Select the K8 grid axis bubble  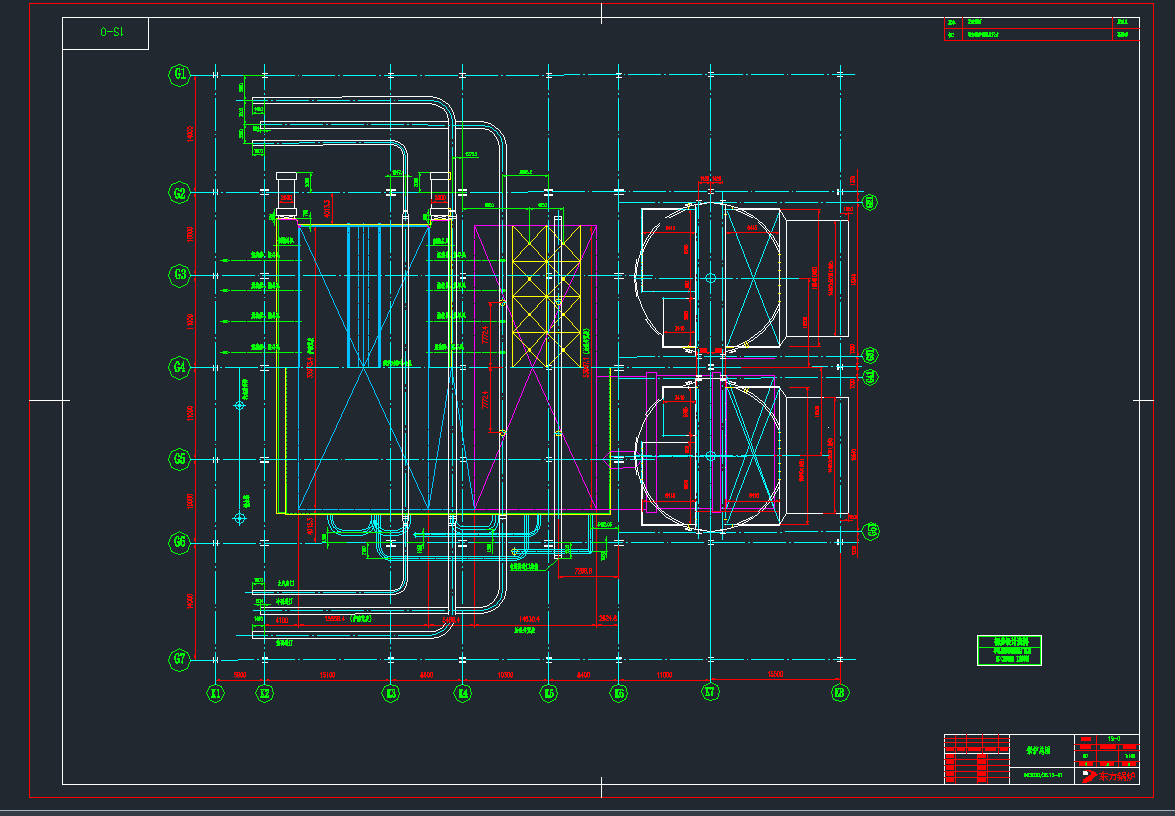[840, 694]
